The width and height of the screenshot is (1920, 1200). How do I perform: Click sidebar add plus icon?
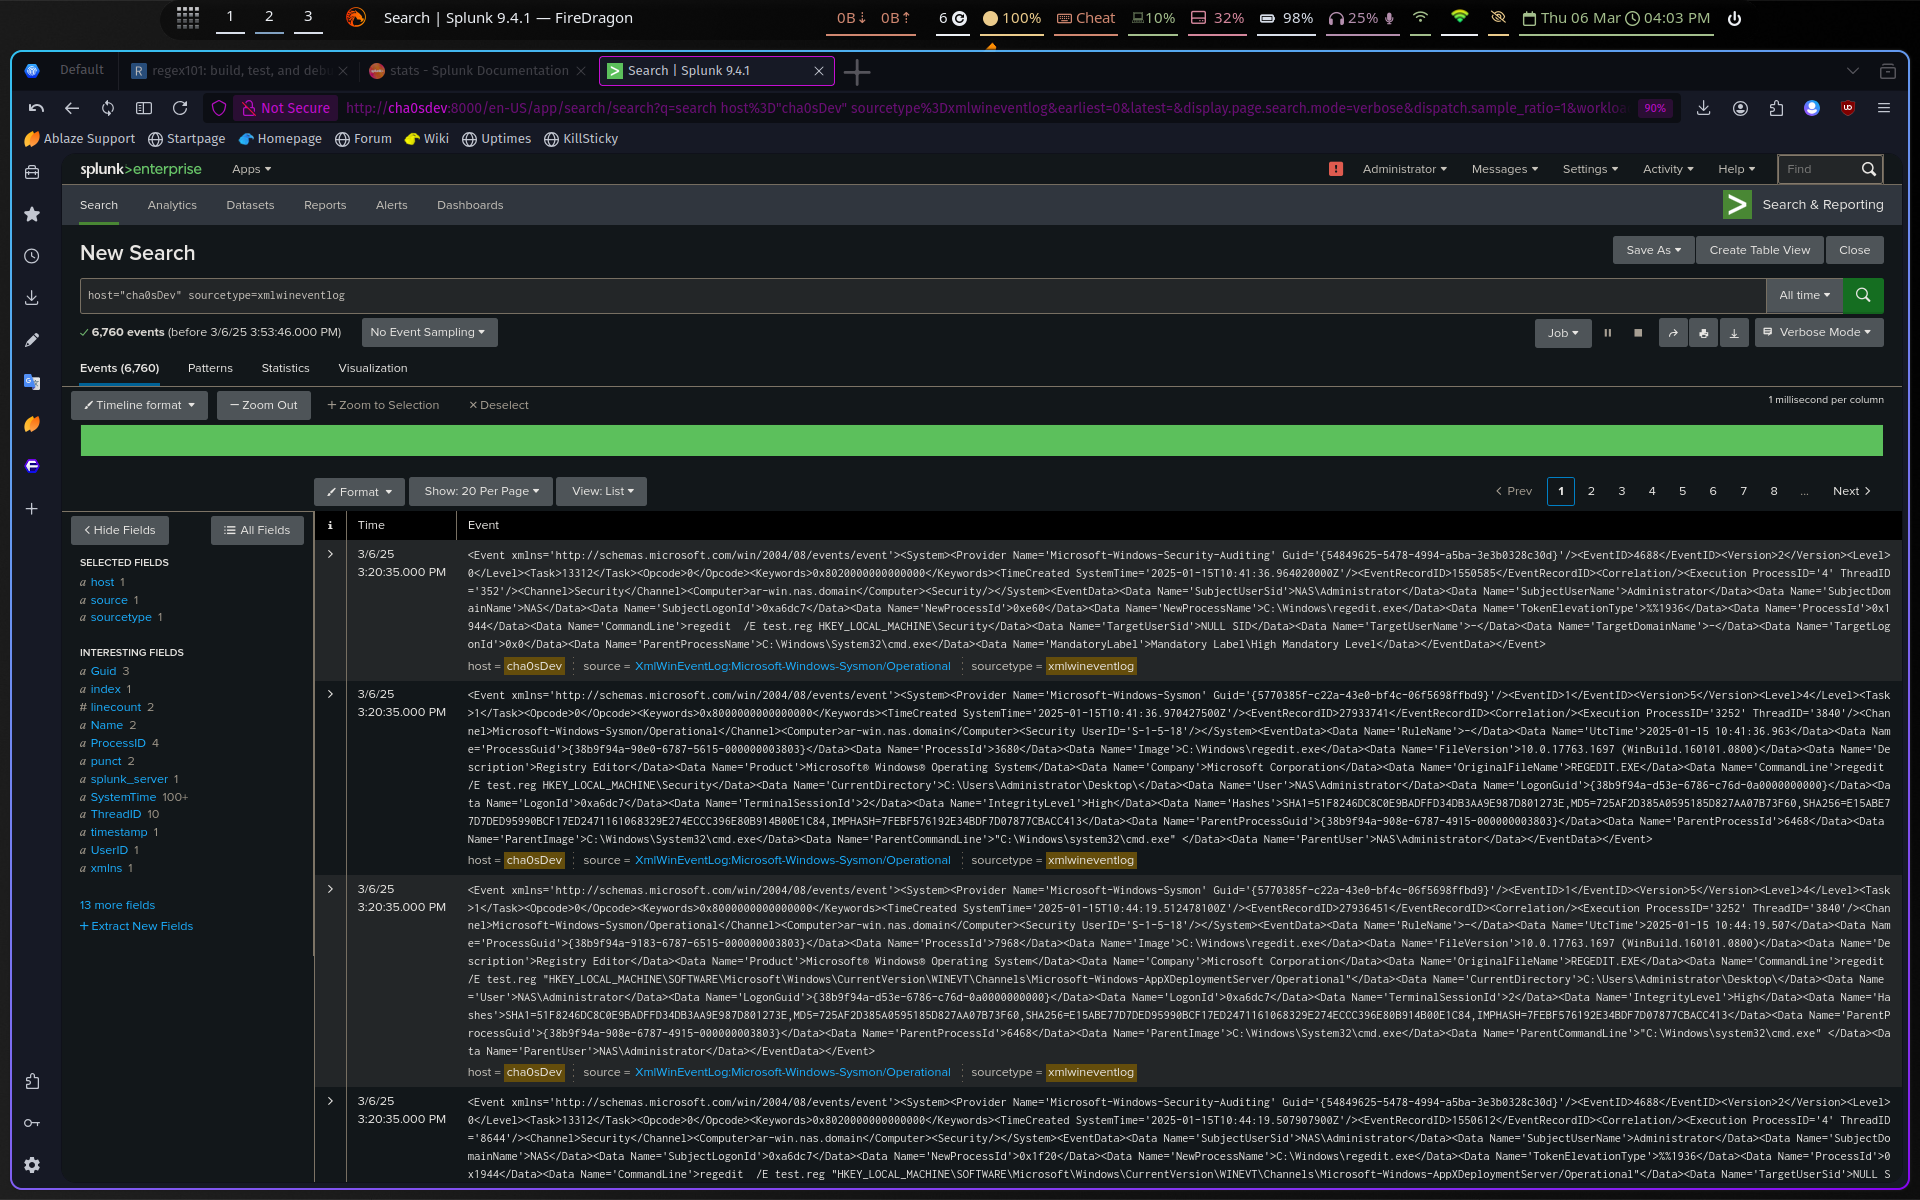point(32,509)
